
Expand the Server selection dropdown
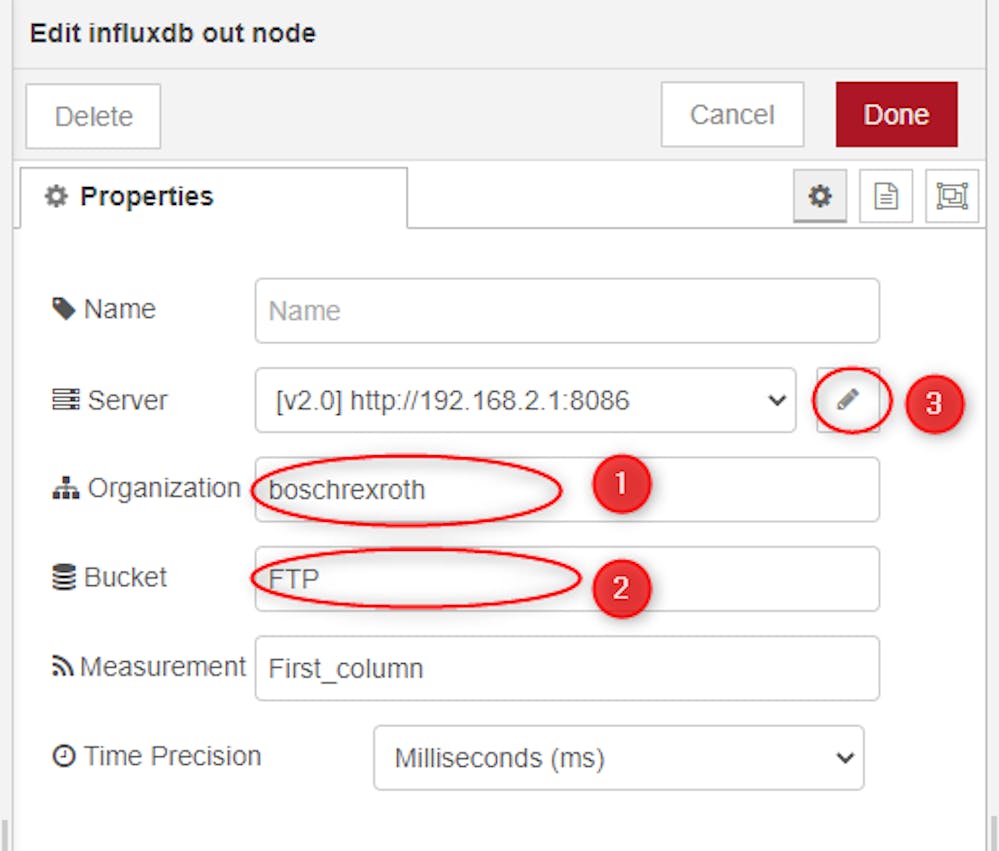(526, 400)
